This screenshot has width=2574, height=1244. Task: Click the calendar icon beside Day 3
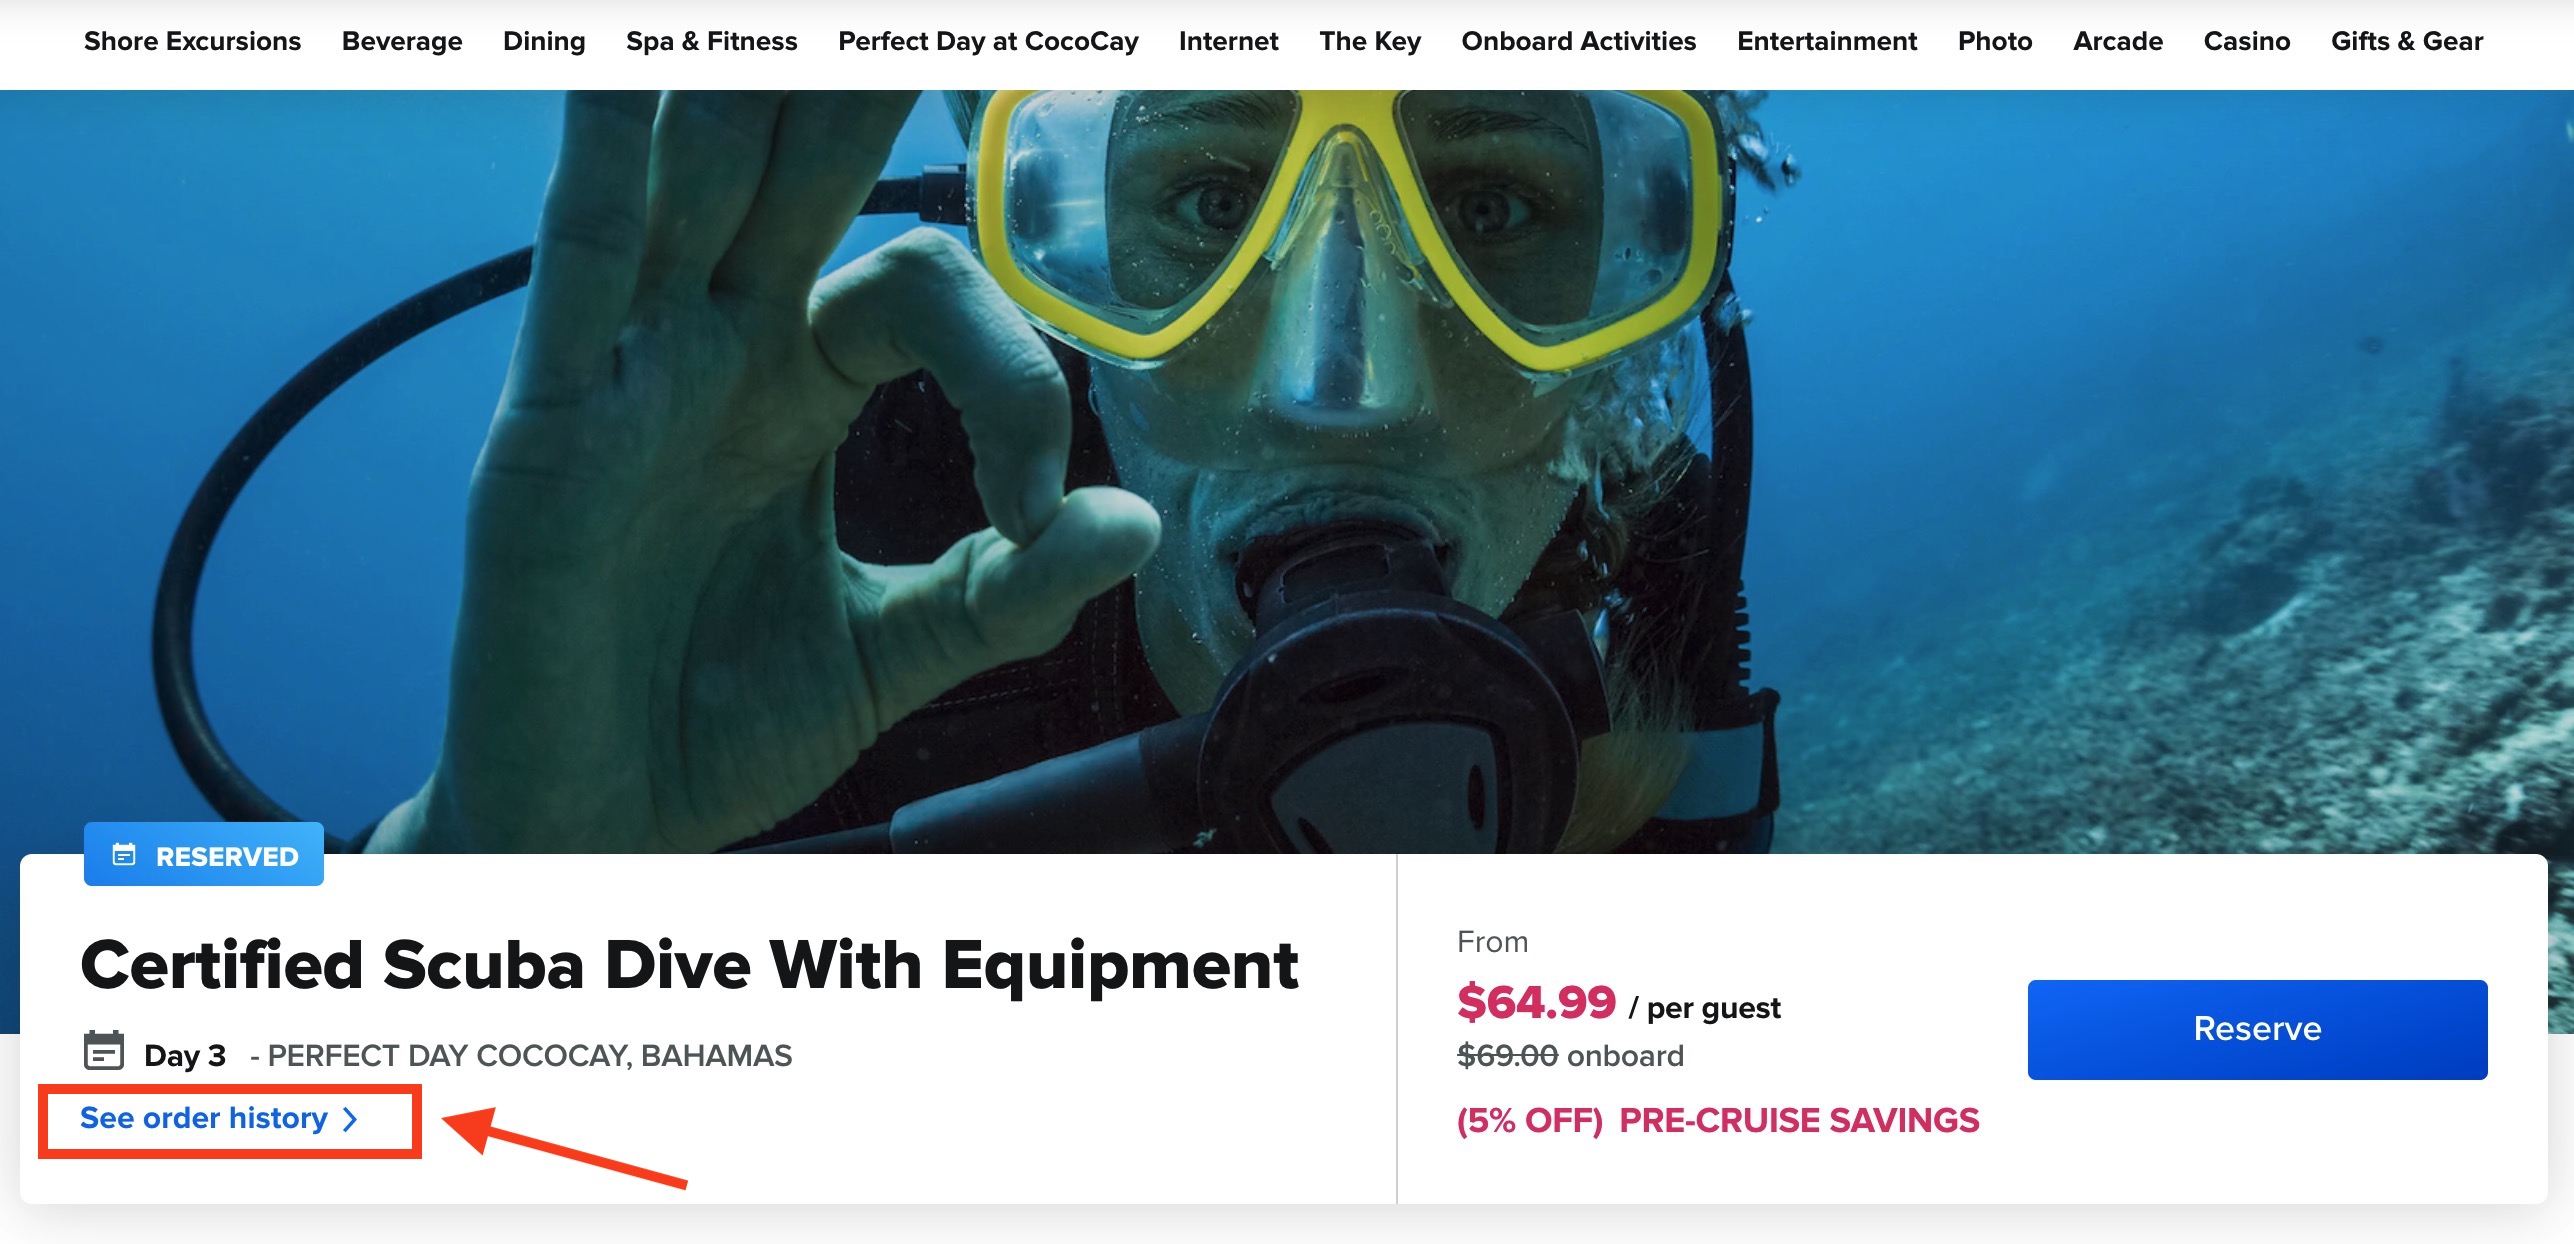coord(104,1051)
